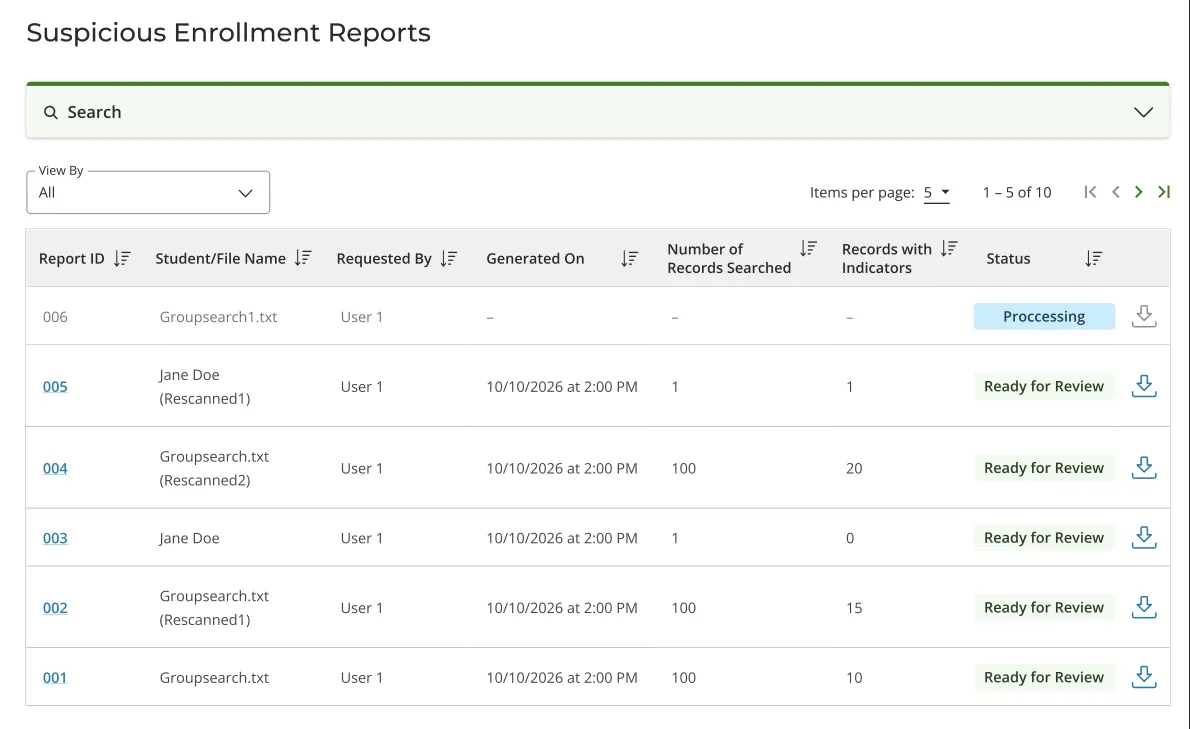1190x729 pixels.
Task: Download report 003
Action: click(x=1144, y=538)
